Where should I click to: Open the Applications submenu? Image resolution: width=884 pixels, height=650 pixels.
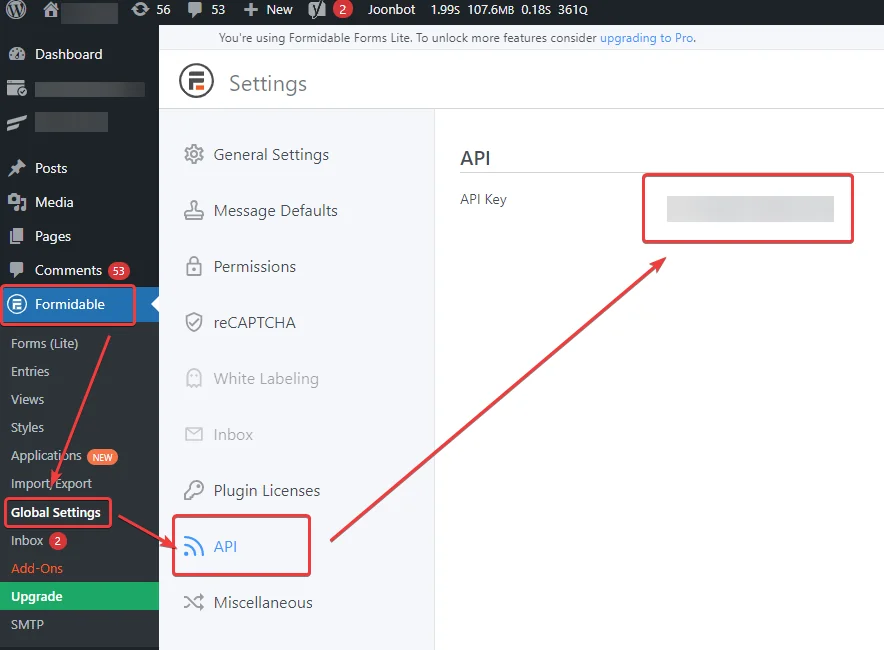(x=46, y=456)
